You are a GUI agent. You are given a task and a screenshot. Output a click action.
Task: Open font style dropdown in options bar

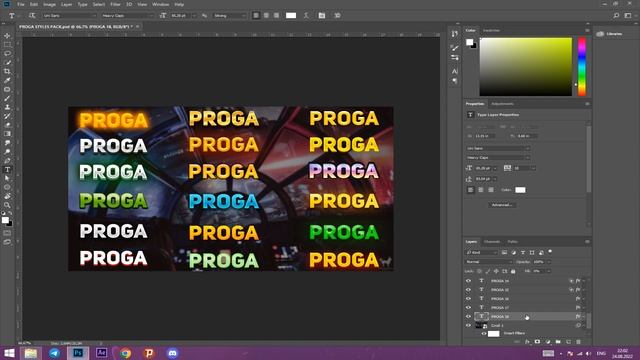tap(127, 16)
